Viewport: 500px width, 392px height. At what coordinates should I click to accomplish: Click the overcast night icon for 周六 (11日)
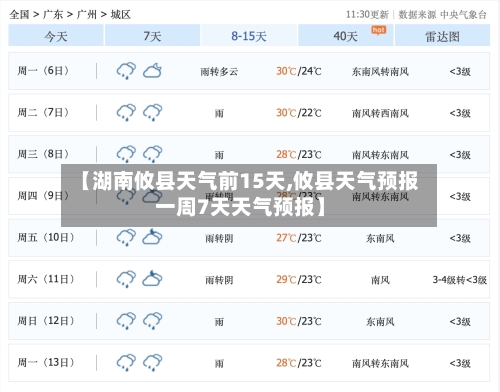pyautogui.click(x=152, y=278)
